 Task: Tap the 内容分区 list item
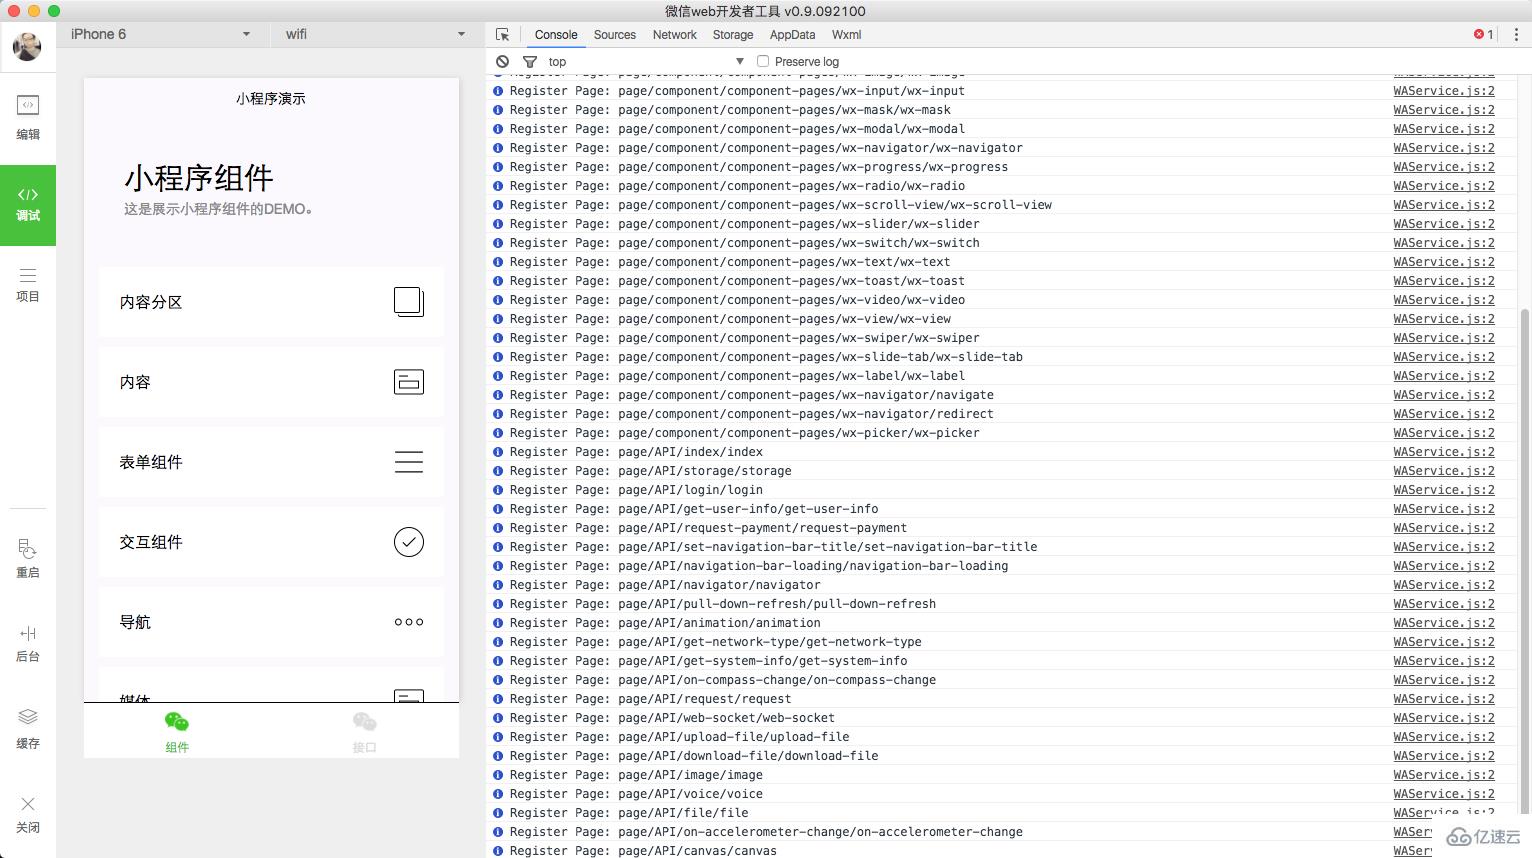click(271, 302)
